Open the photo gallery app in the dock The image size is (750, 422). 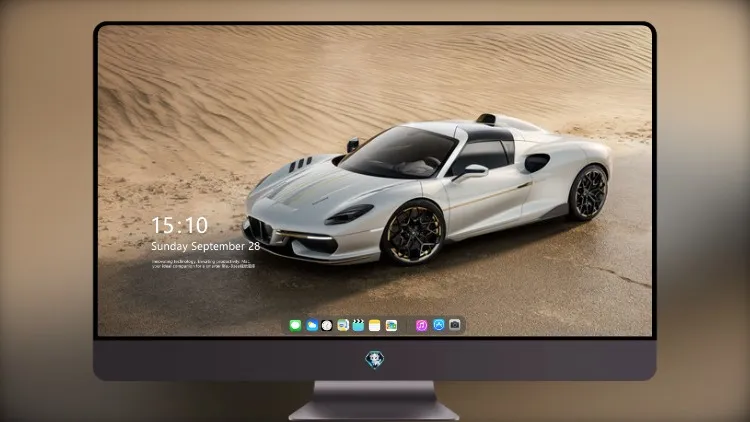pyautogui.click(x=391, y=325)
